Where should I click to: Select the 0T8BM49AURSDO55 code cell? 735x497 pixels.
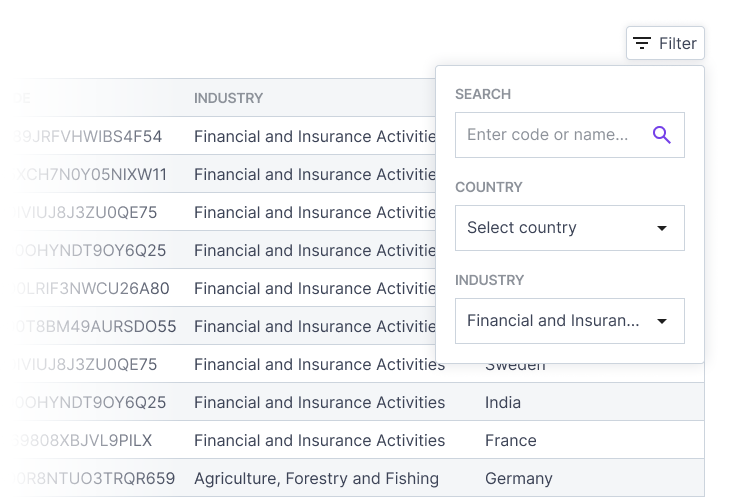pos(95,326)
